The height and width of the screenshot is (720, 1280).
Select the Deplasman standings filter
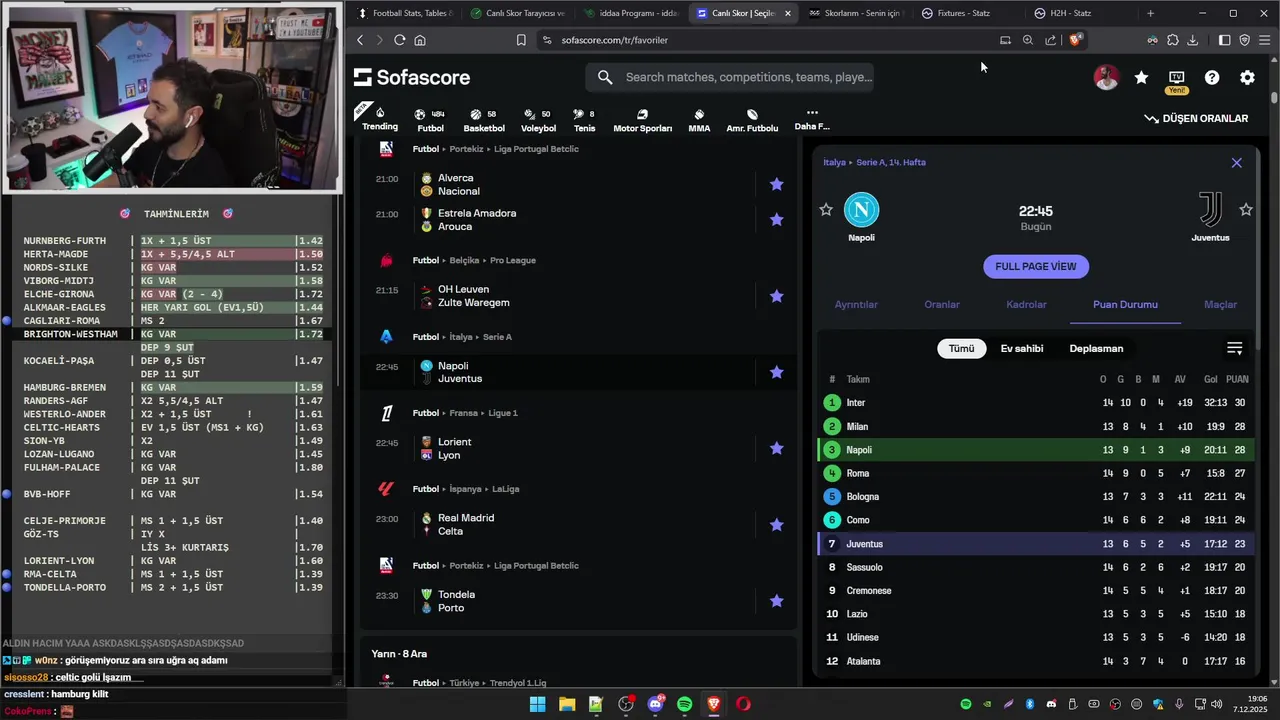coord(1096,348)
